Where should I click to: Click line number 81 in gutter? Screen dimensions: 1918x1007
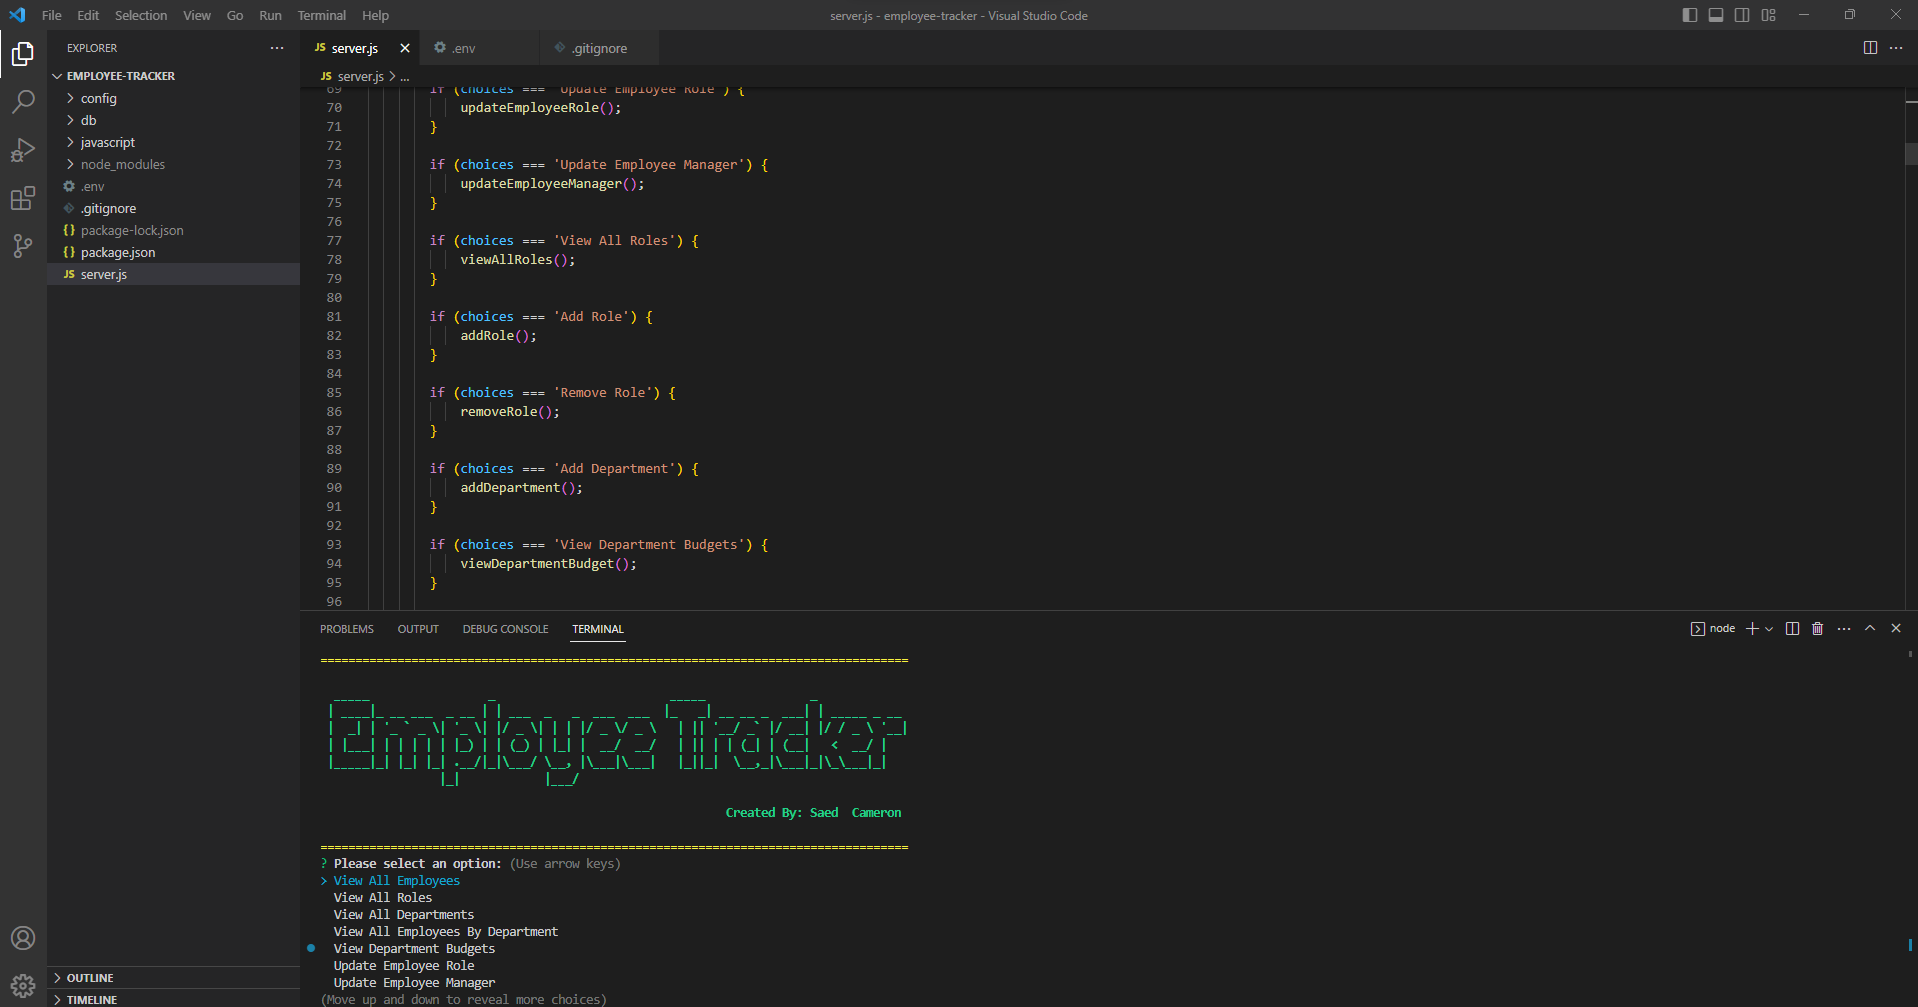click(x=334, y=316)
